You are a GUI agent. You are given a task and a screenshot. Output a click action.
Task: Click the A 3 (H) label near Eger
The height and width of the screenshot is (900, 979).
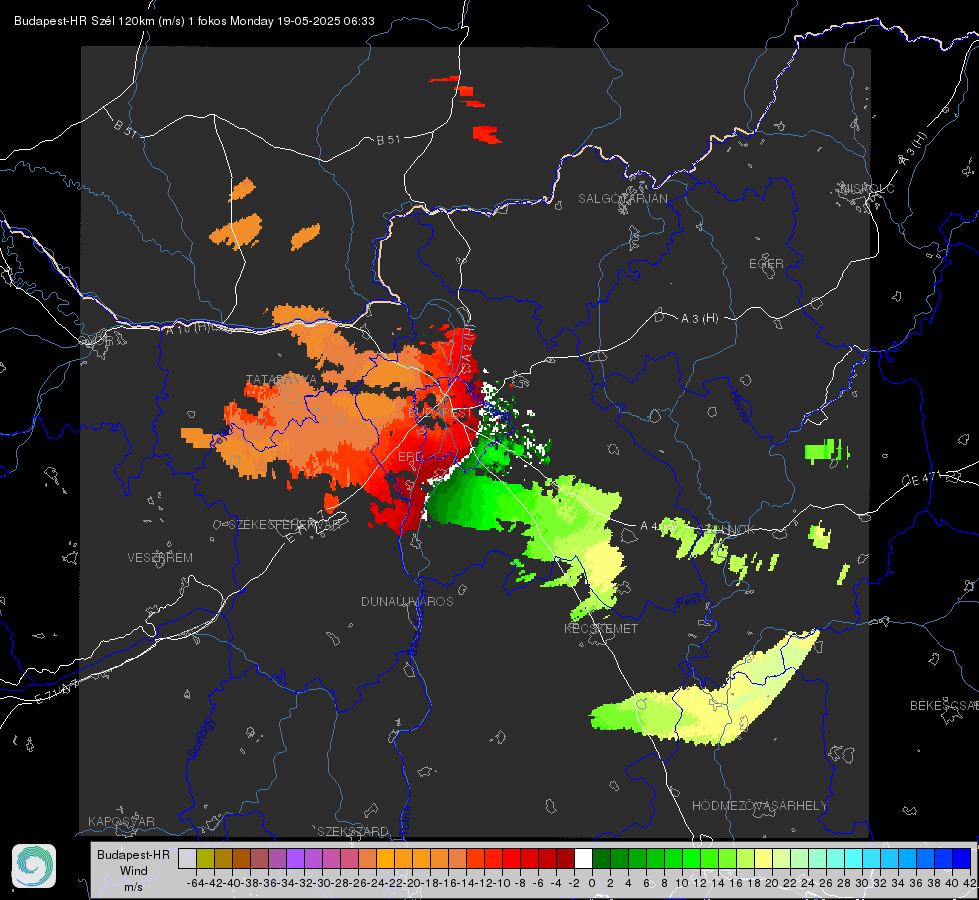tap(699, 319)
